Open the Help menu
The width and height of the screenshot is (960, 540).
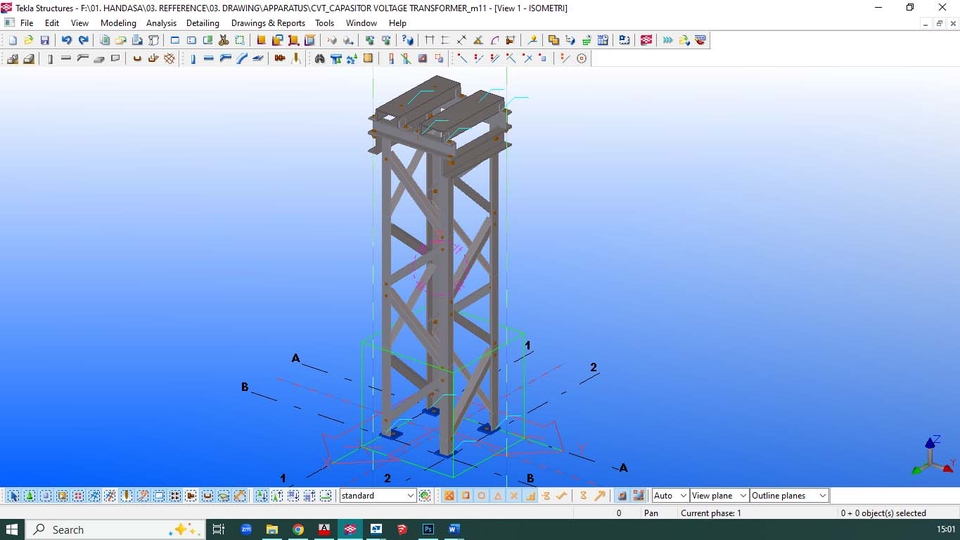[x=397, y=23]
